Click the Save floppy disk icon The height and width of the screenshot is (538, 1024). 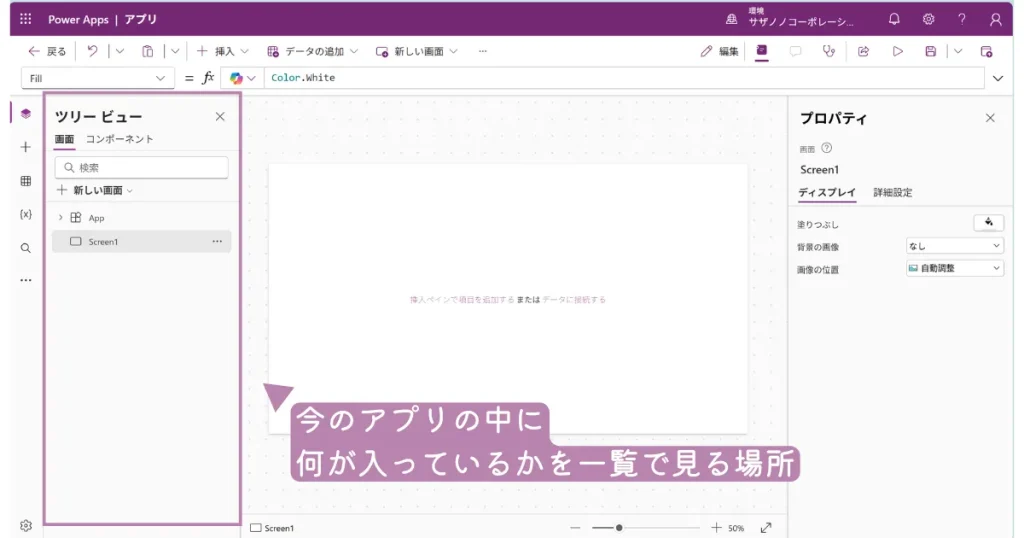[930, 51]
